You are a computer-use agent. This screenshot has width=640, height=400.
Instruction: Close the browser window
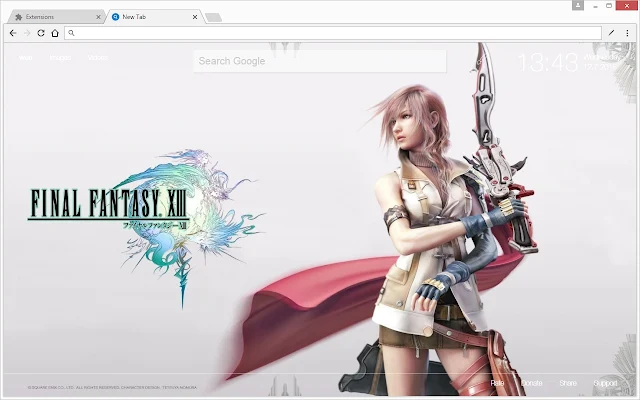coord(627,6)
